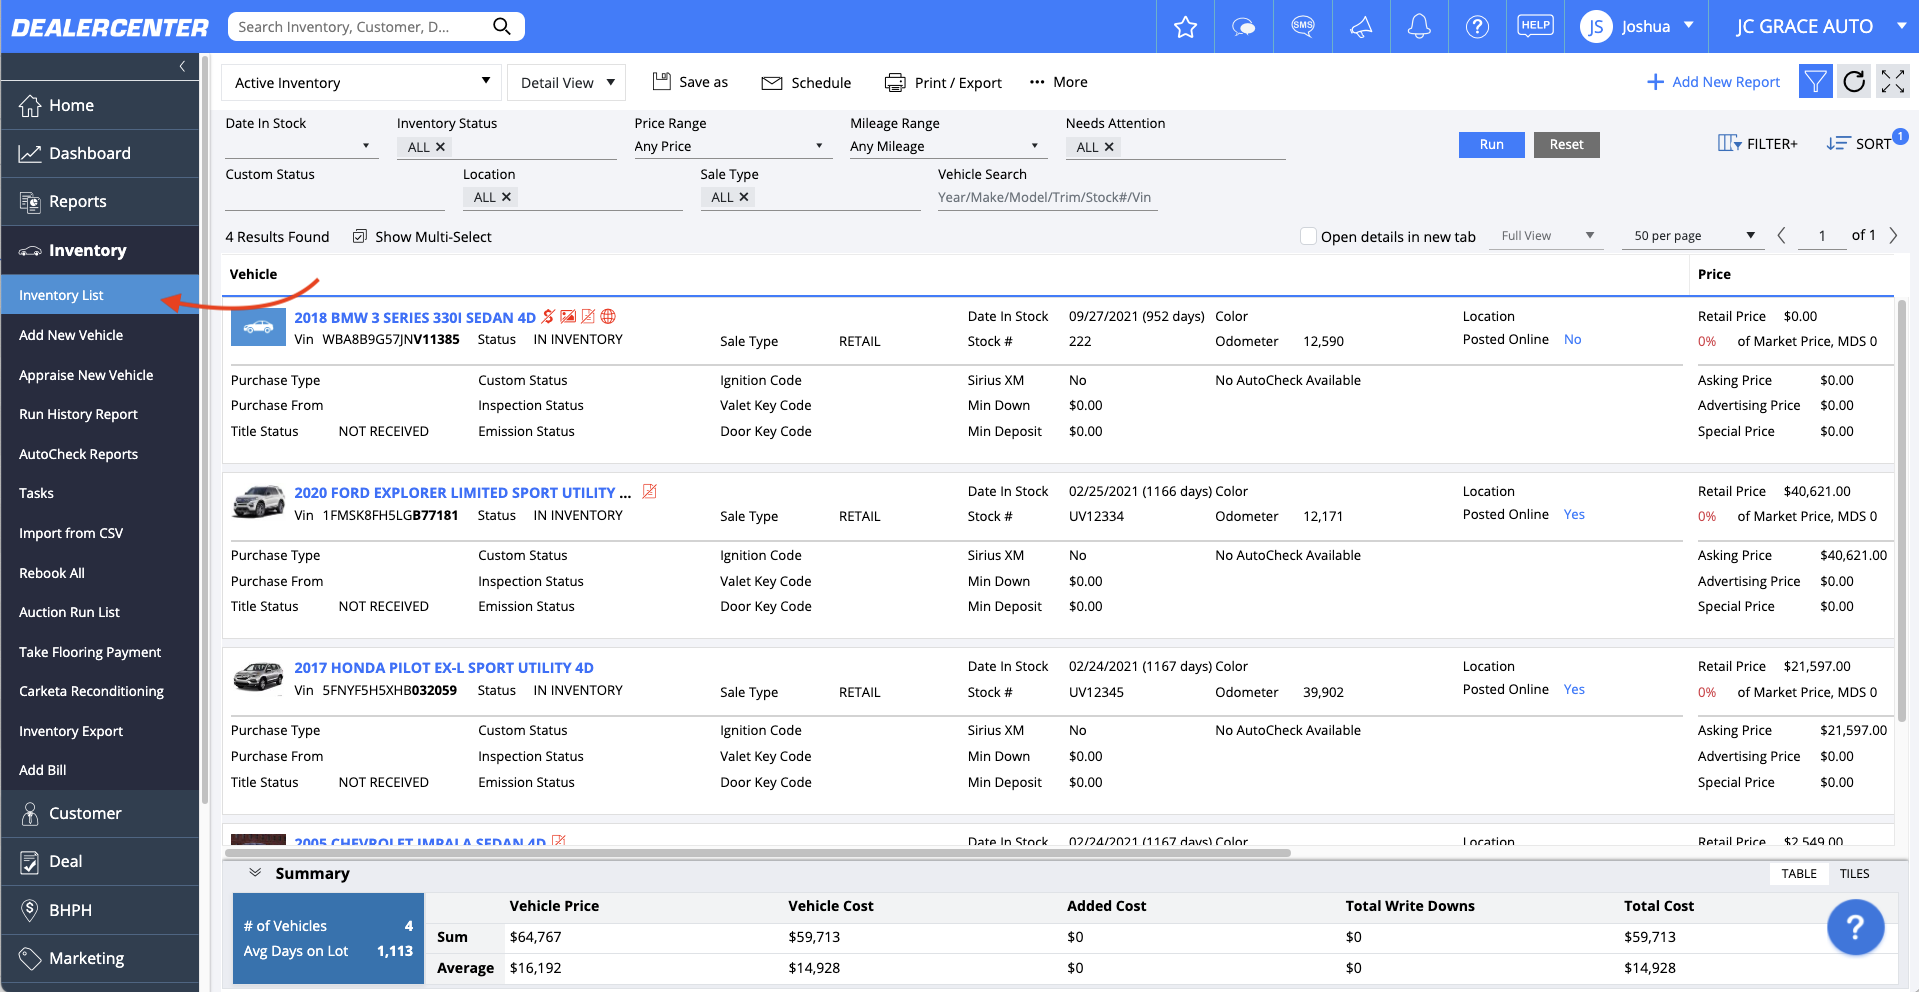Click the filter funnel icon
The width and height of the screenshot is (1919, 992).
[x=1815, y=81]
